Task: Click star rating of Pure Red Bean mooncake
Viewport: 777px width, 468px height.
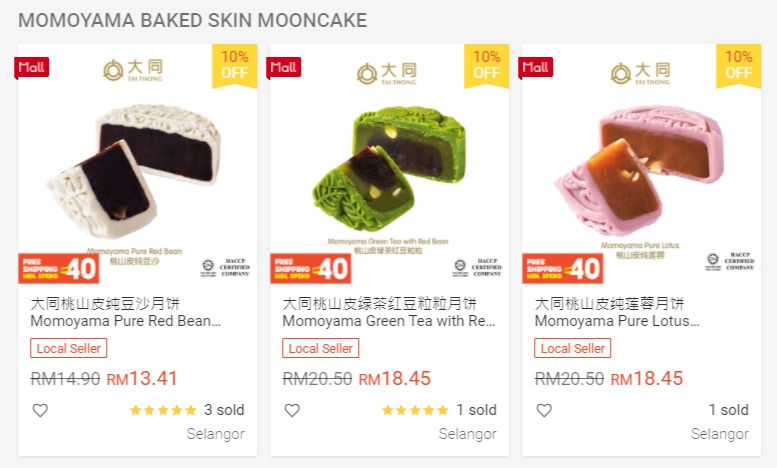Action: pyautogui.click(x=163, y=410)
